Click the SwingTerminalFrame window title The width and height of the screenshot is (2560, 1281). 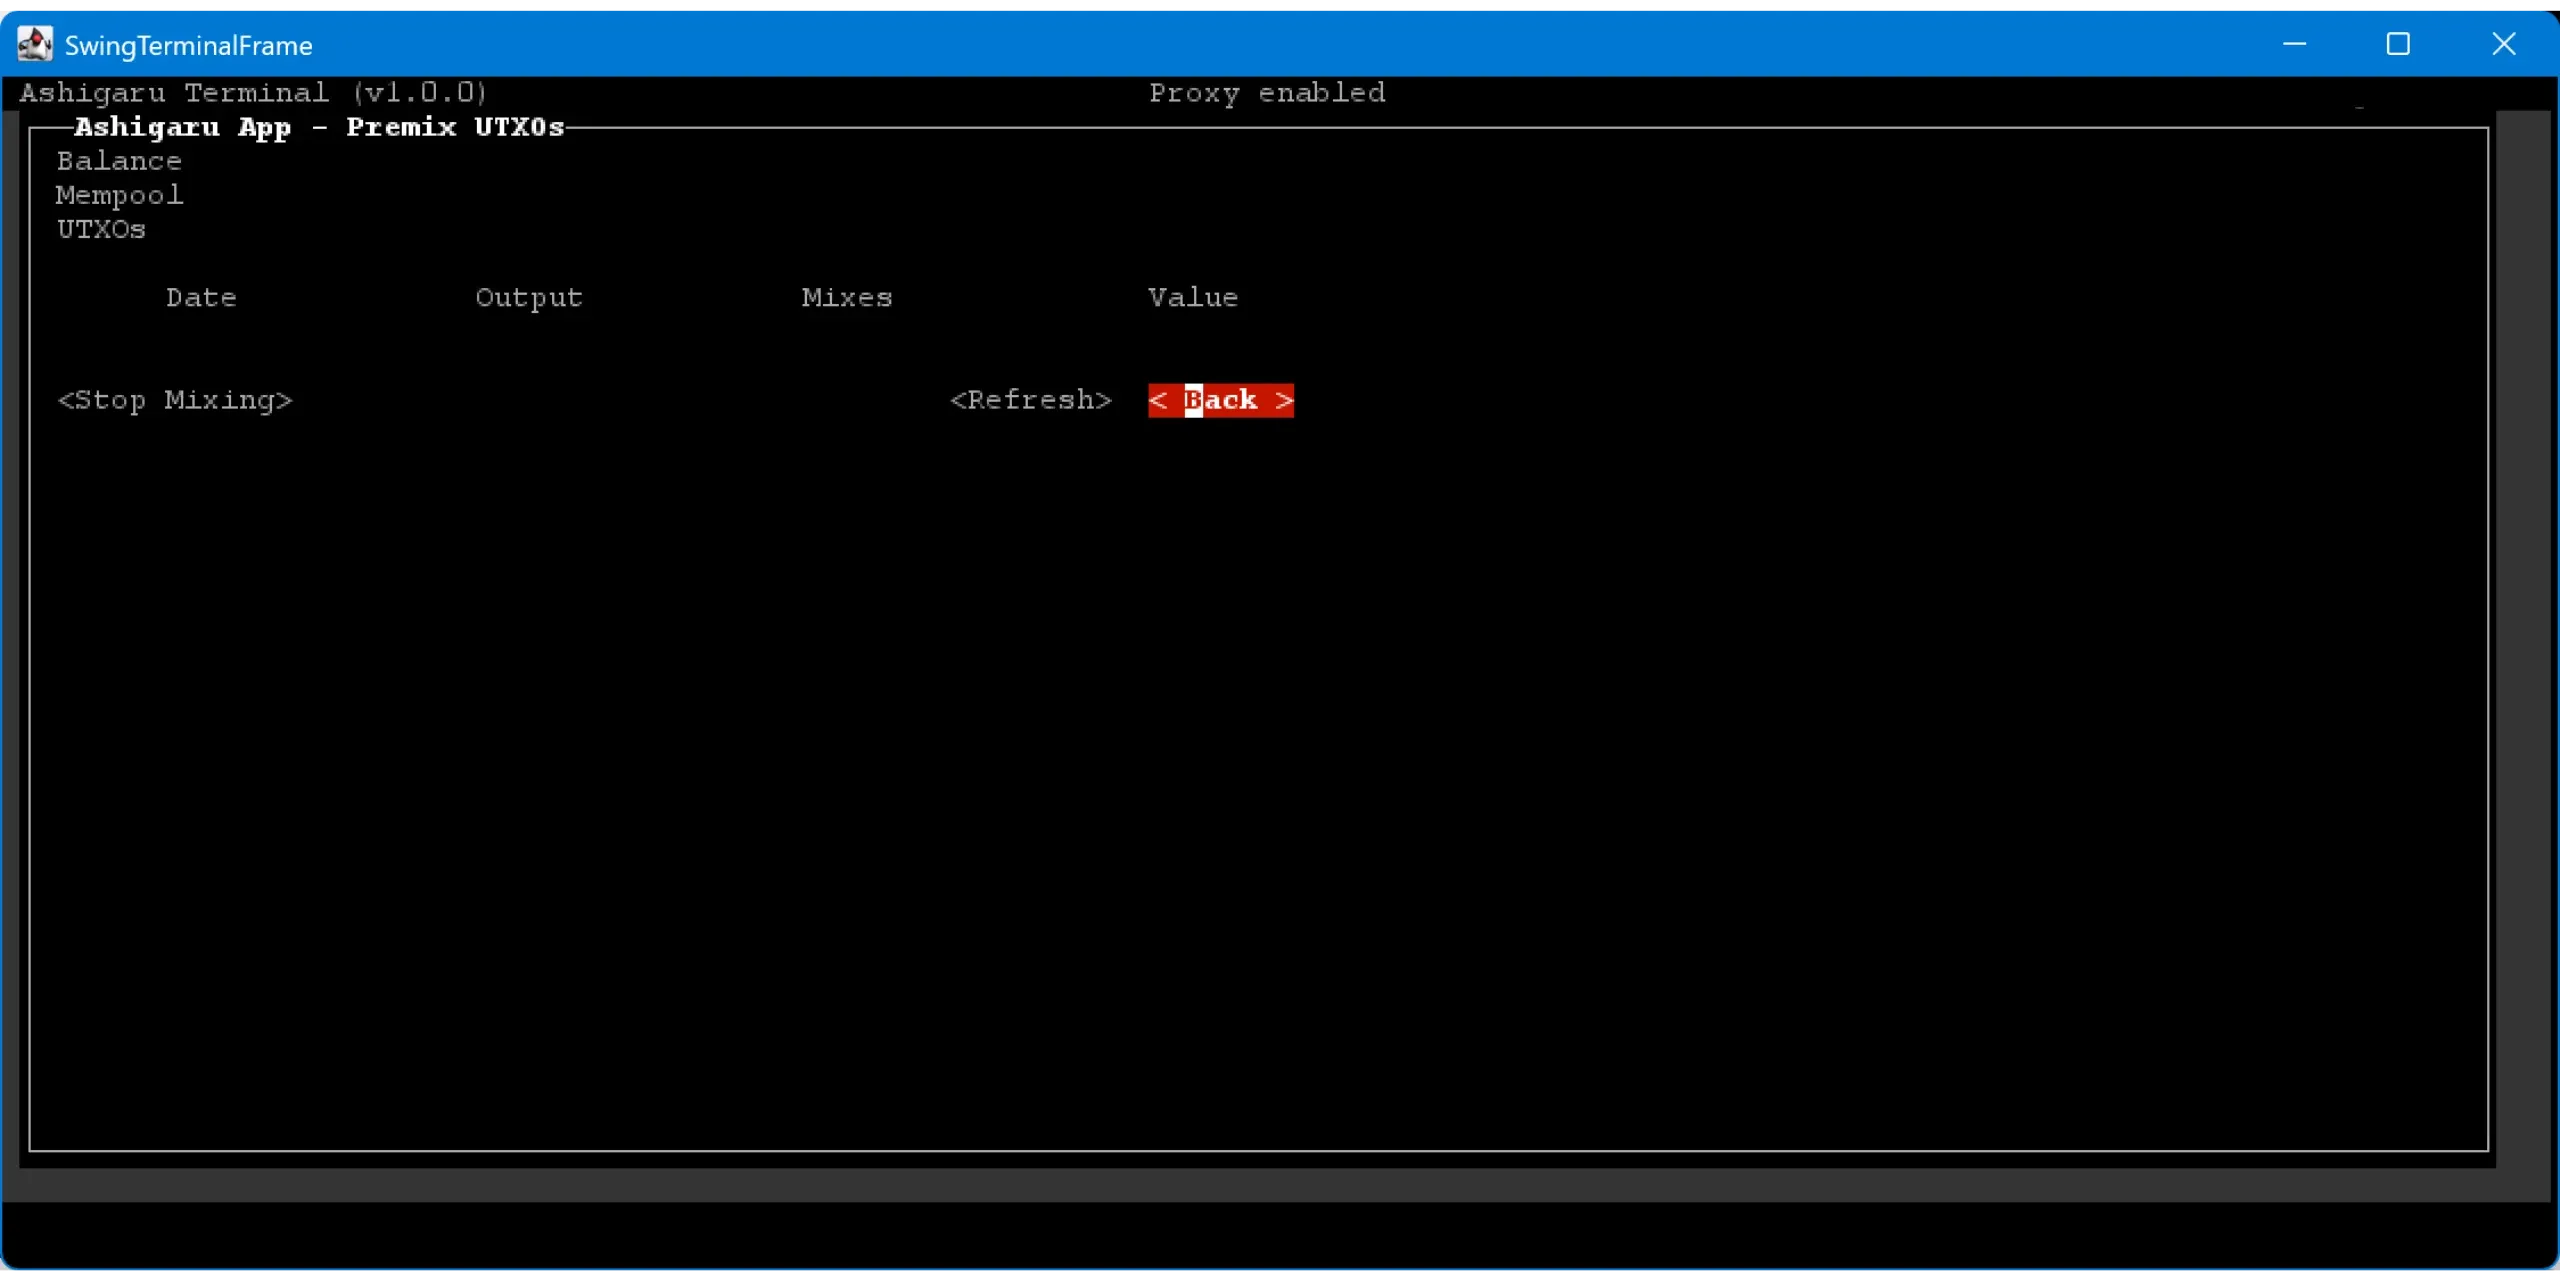coord(188,45)
